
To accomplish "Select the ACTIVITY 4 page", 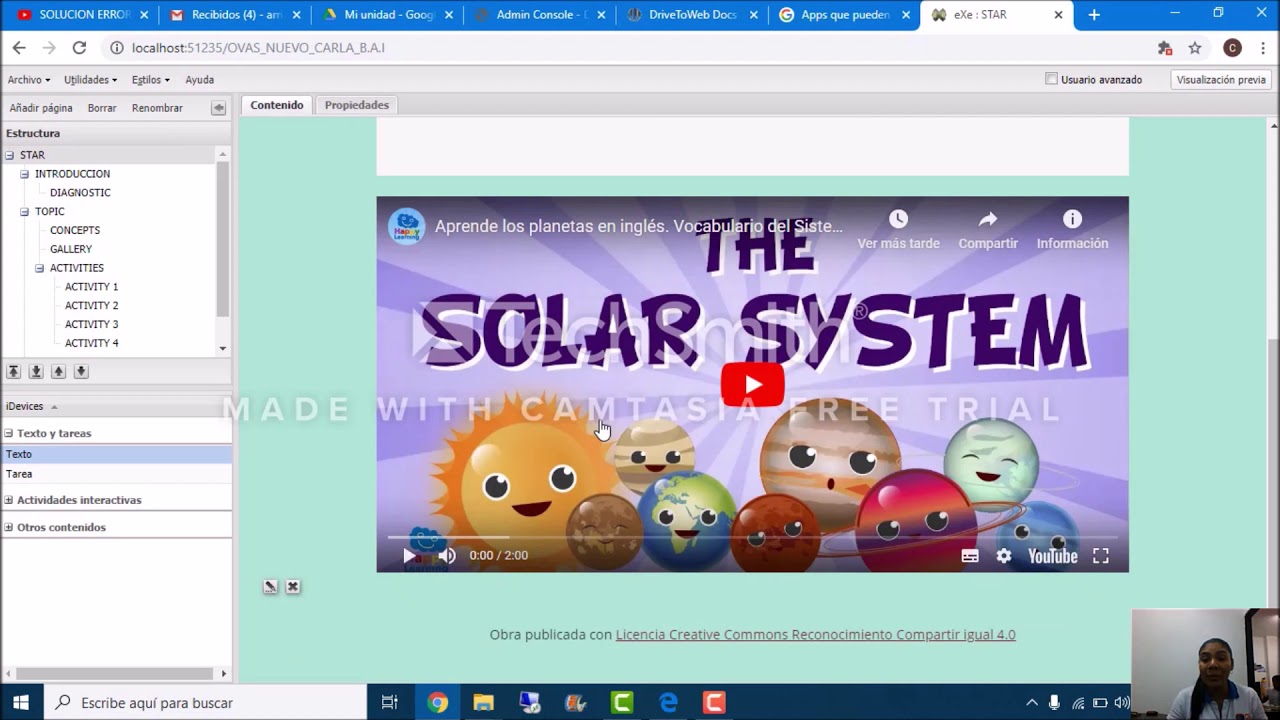I will pos(91,343).
